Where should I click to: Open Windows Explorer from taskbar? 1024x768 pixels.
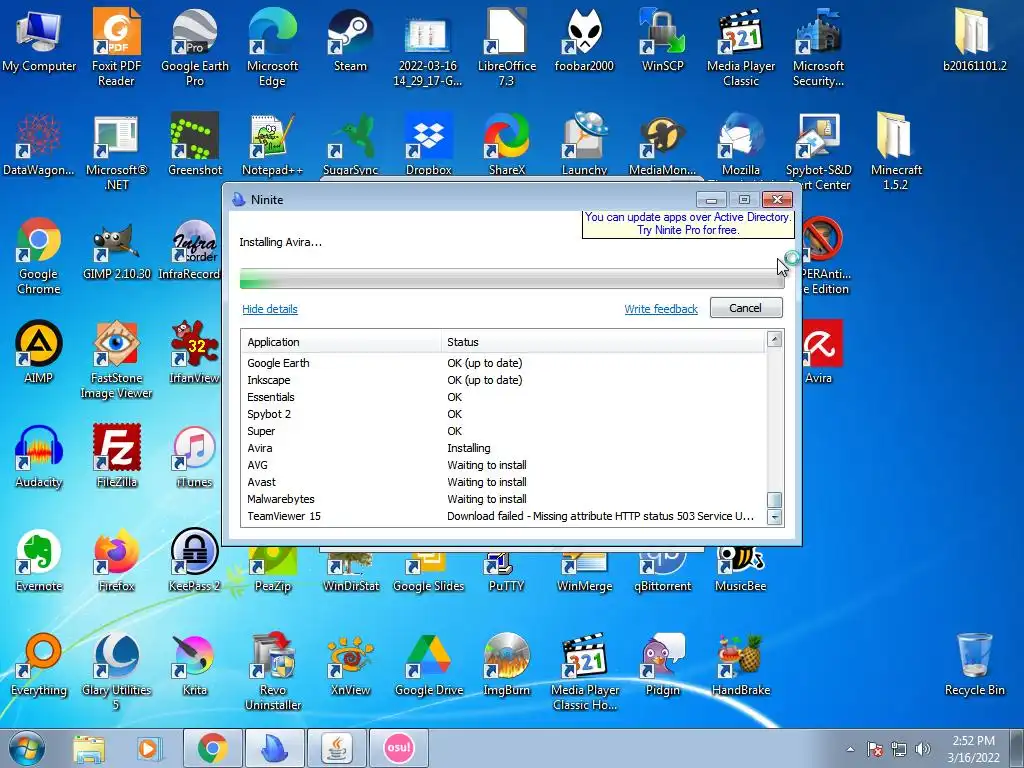88,748
